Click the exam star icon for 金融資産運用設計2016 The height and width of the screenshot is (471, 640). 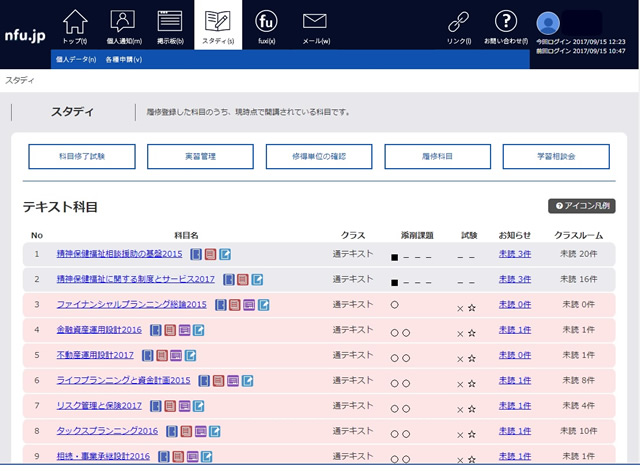(x=472, y=333)
